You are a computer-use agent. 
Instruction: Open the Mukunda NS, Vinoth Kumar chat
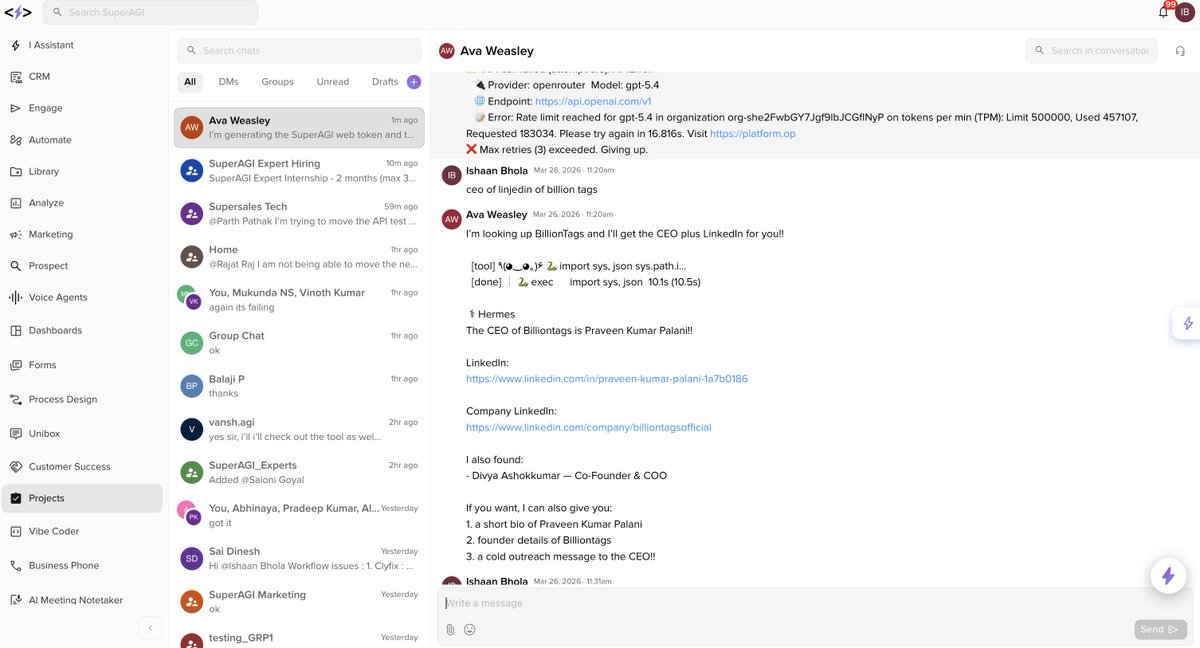299,299
